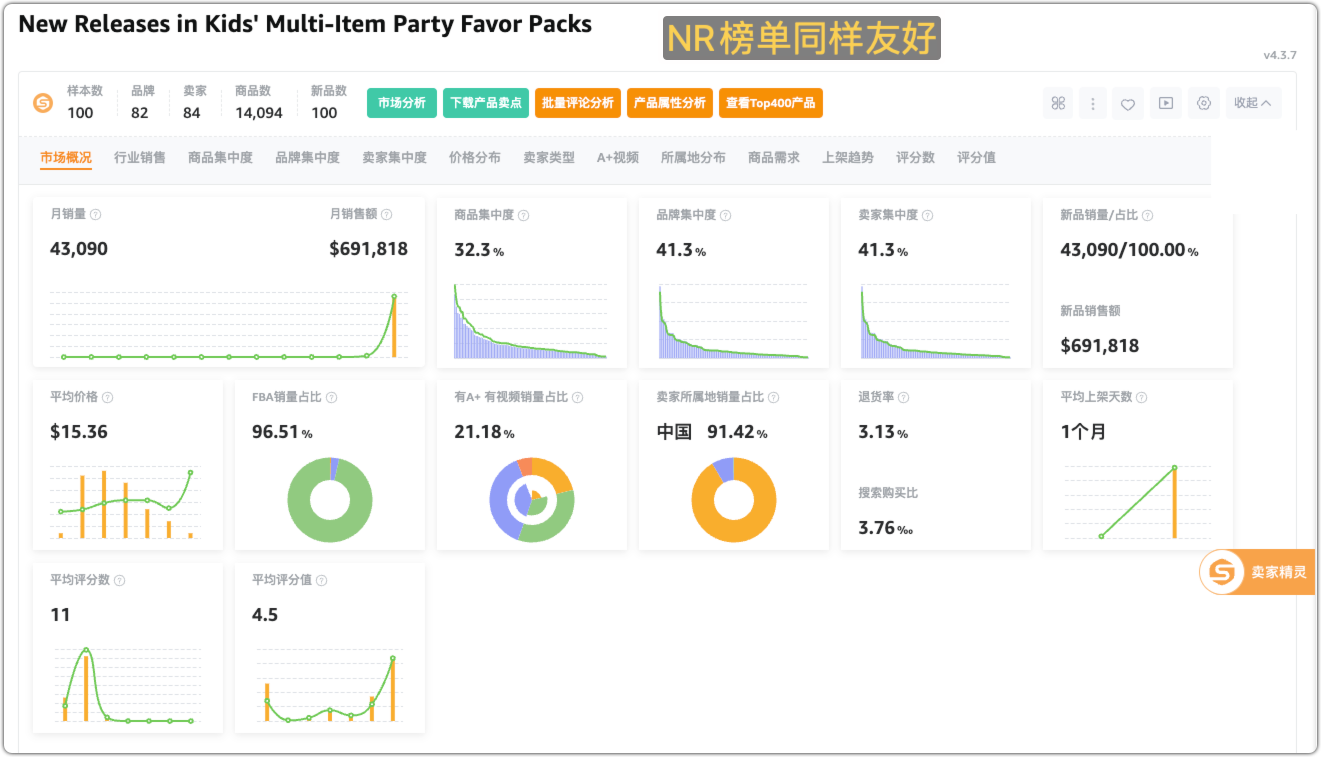
Task: Click help icon next to 平均评分数
Action: click(120, 580)
